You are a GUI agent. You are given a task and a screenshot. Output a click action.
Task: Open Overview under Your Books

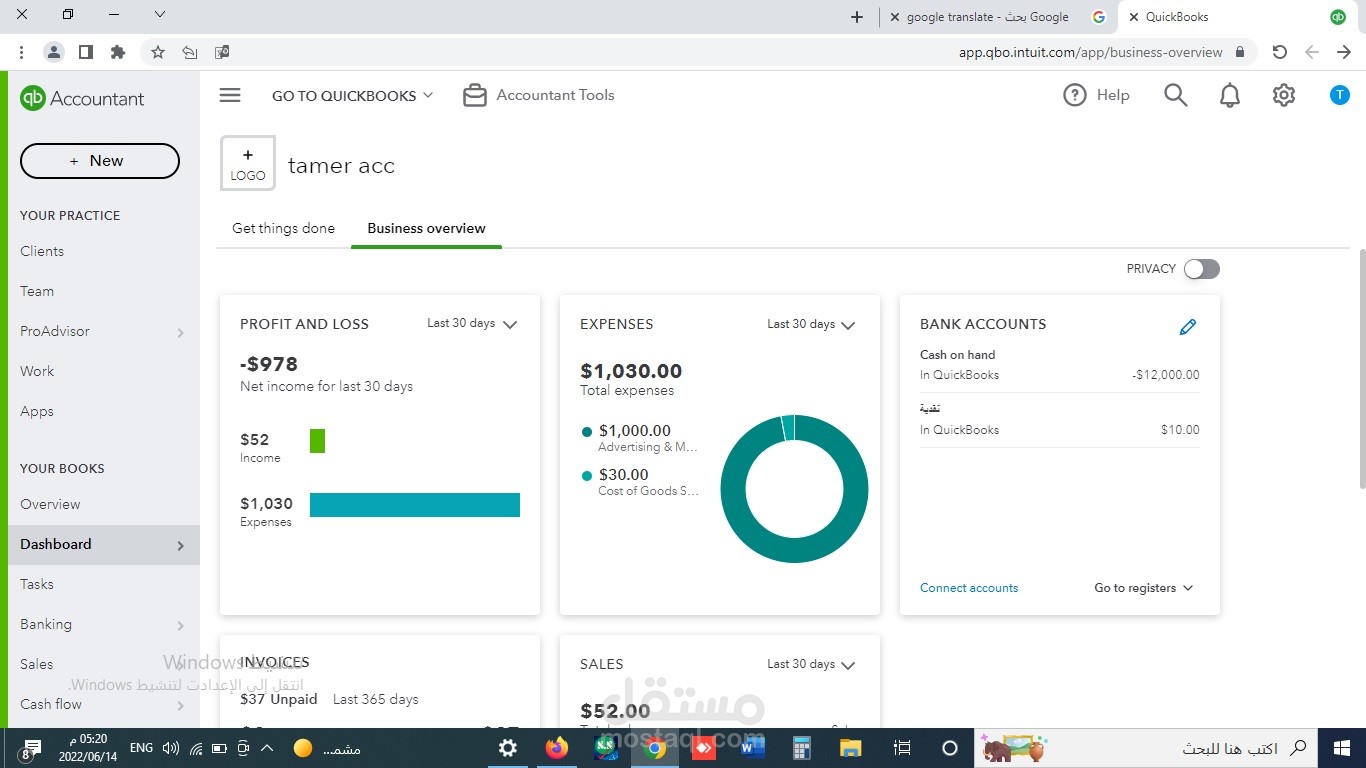50,504
